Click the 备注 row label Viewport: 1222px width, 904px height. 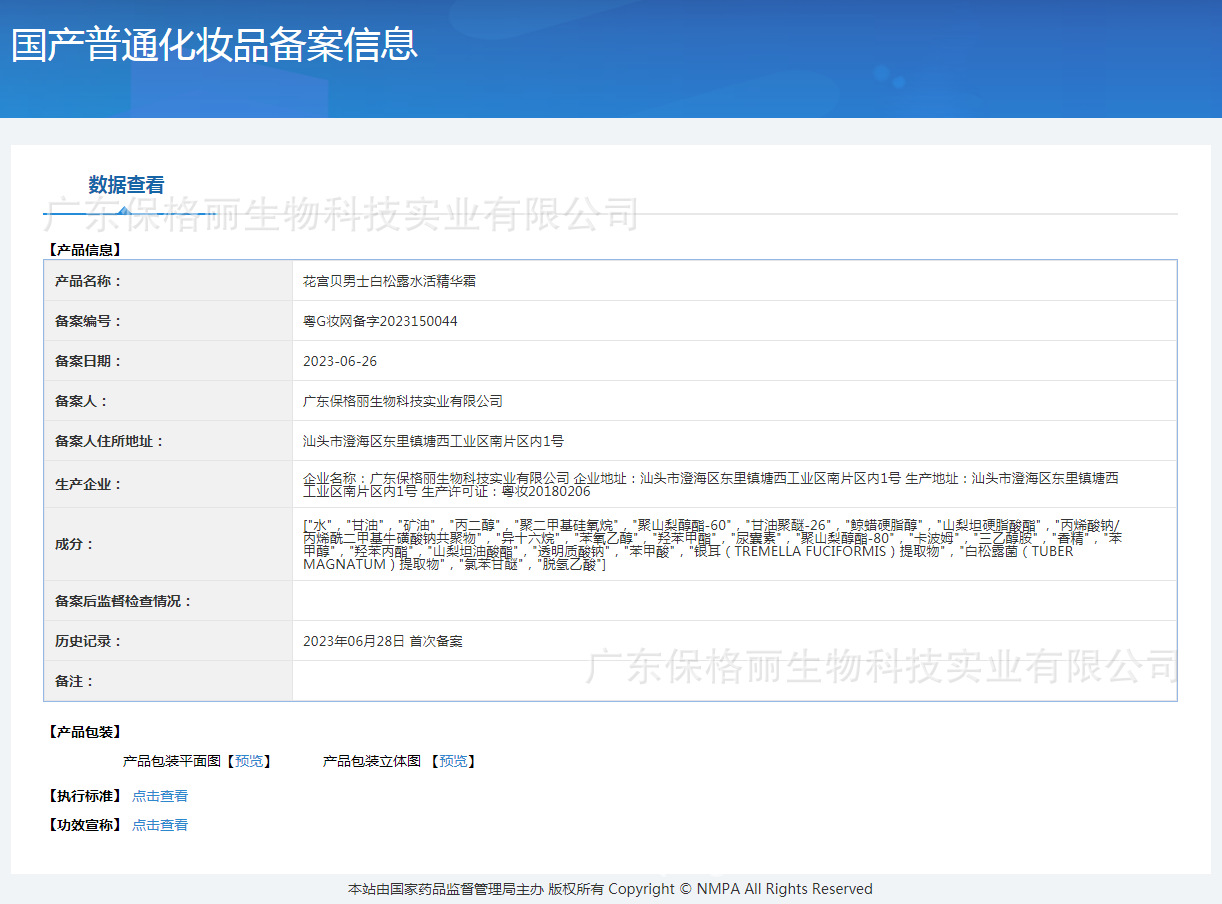(74, 681)
